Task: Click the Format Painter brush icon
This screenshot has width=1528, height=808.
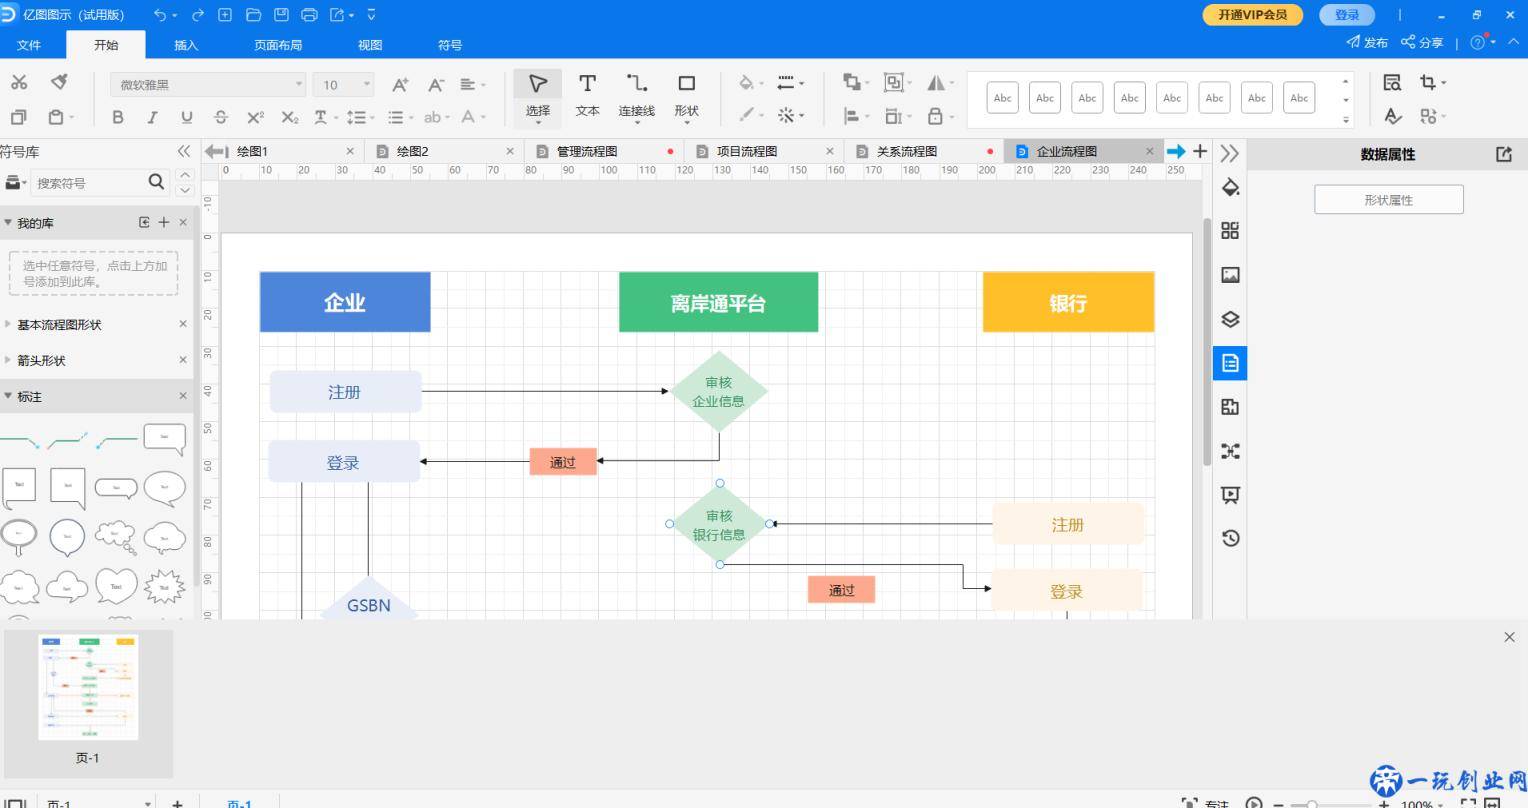Action: point(59,82)
